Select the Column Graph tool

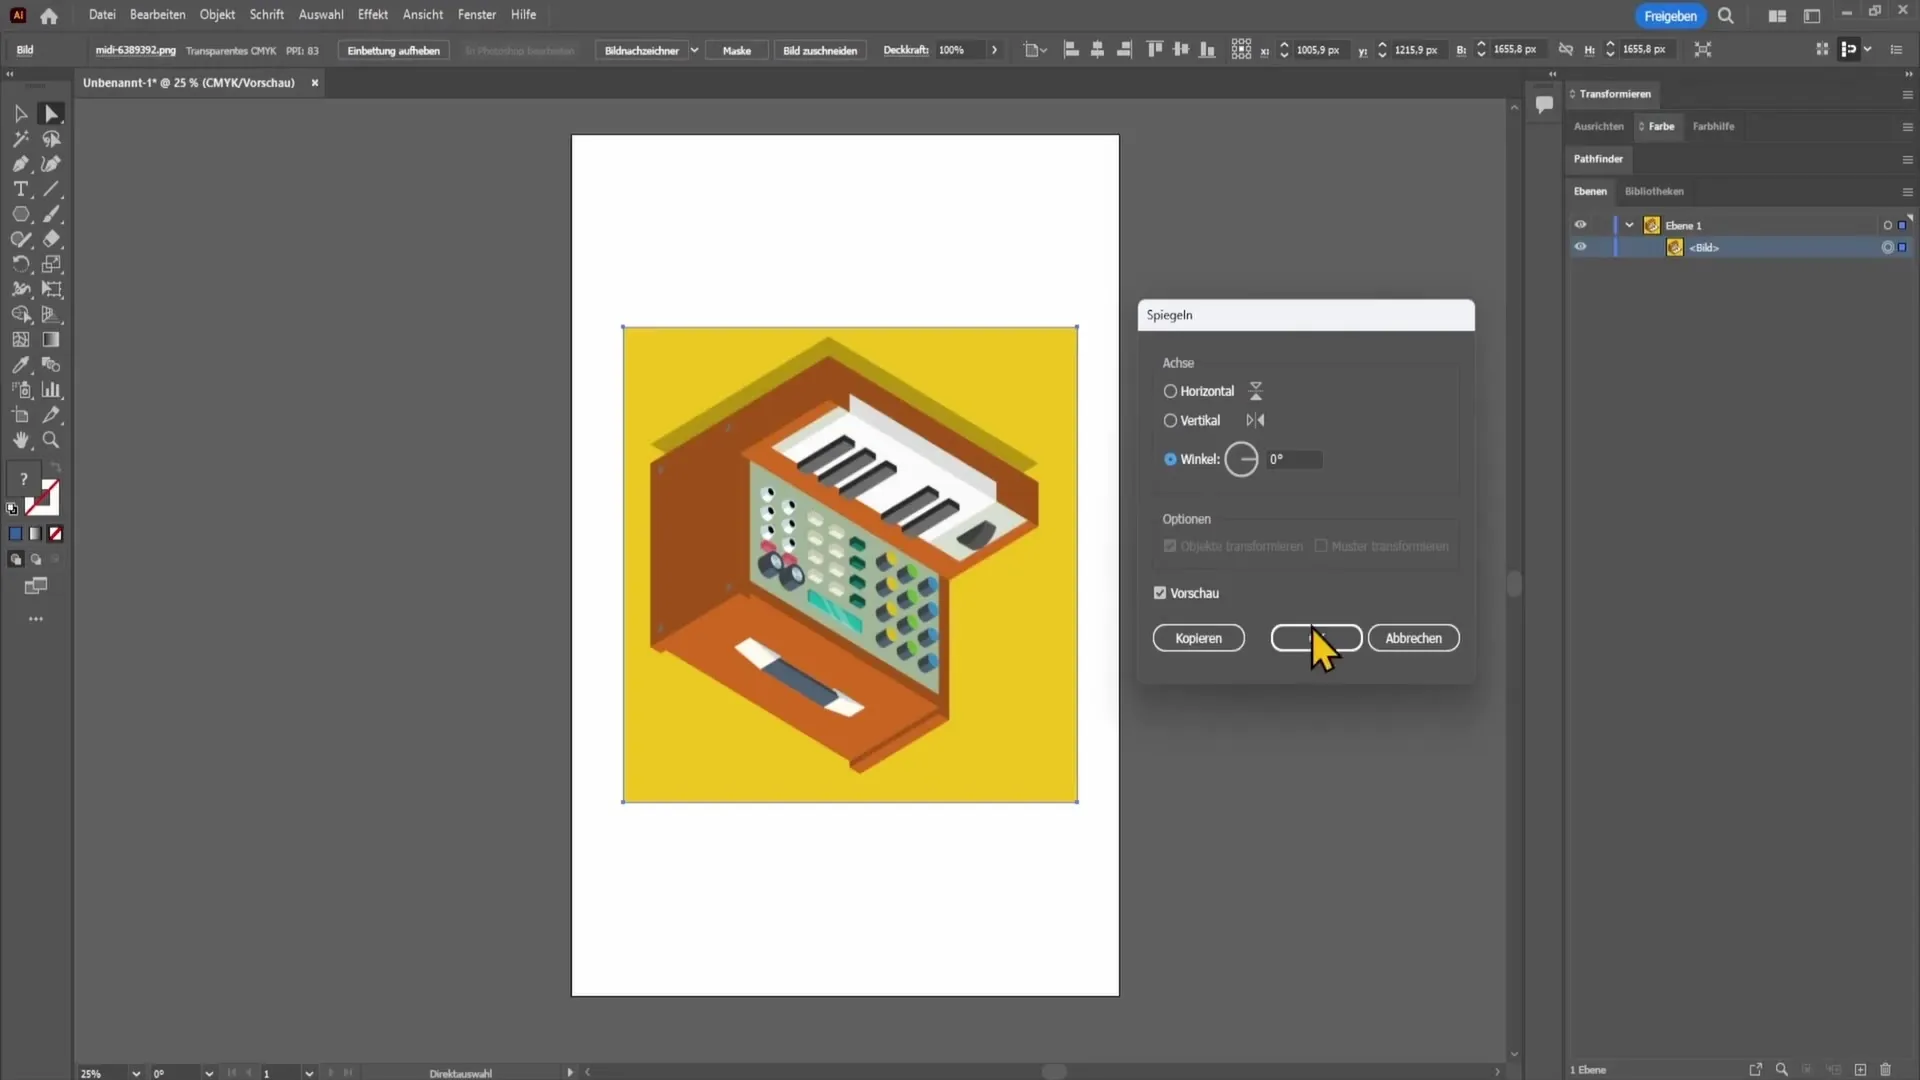(x=51, y=390)
